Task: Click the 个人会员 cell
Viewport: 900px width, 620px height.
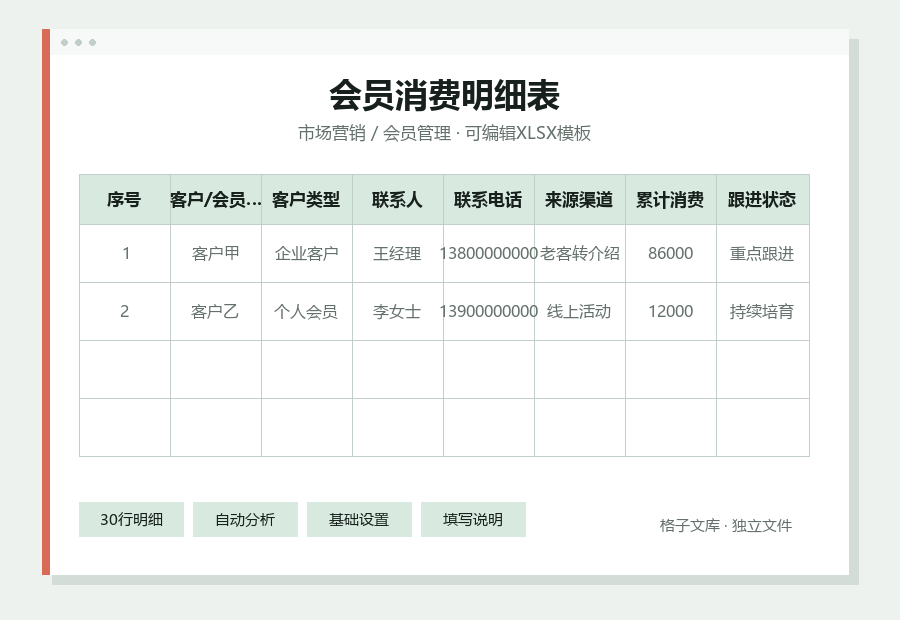Action: pos(307,311)
